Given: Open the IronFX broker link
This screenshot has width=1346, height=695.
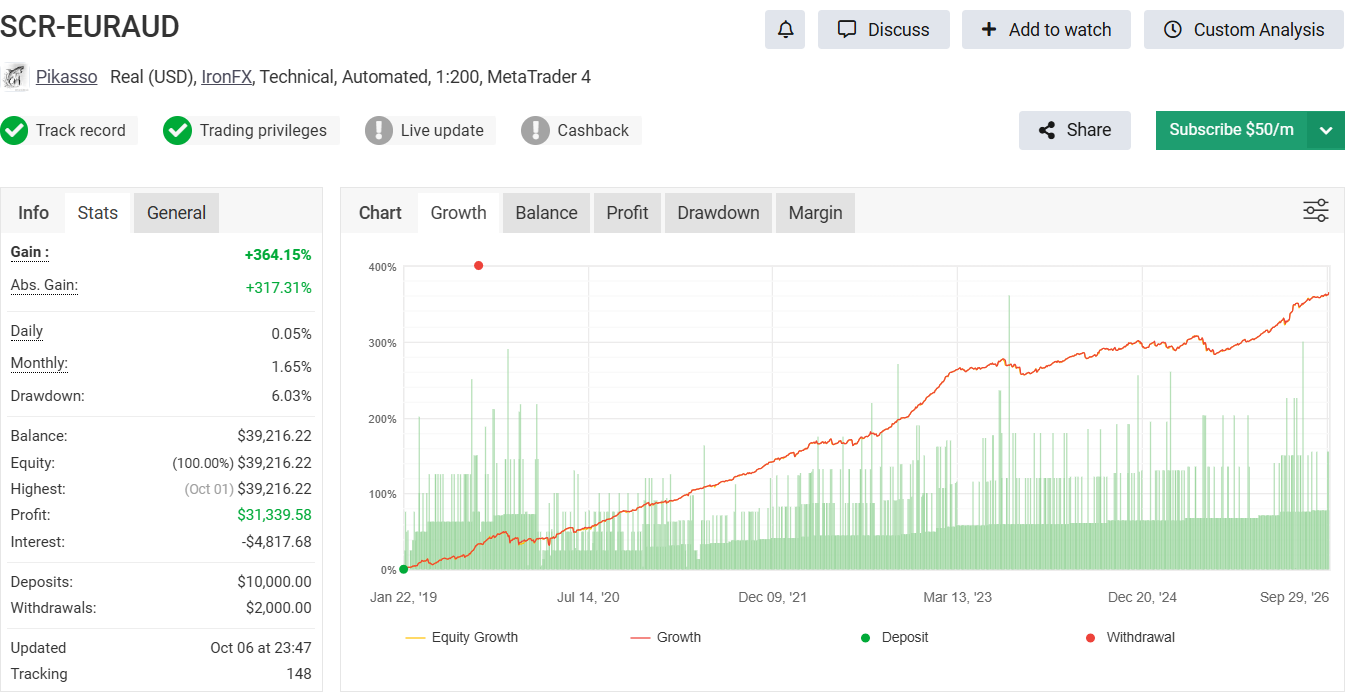Looking at the screenshot, I should pos(227,76).
